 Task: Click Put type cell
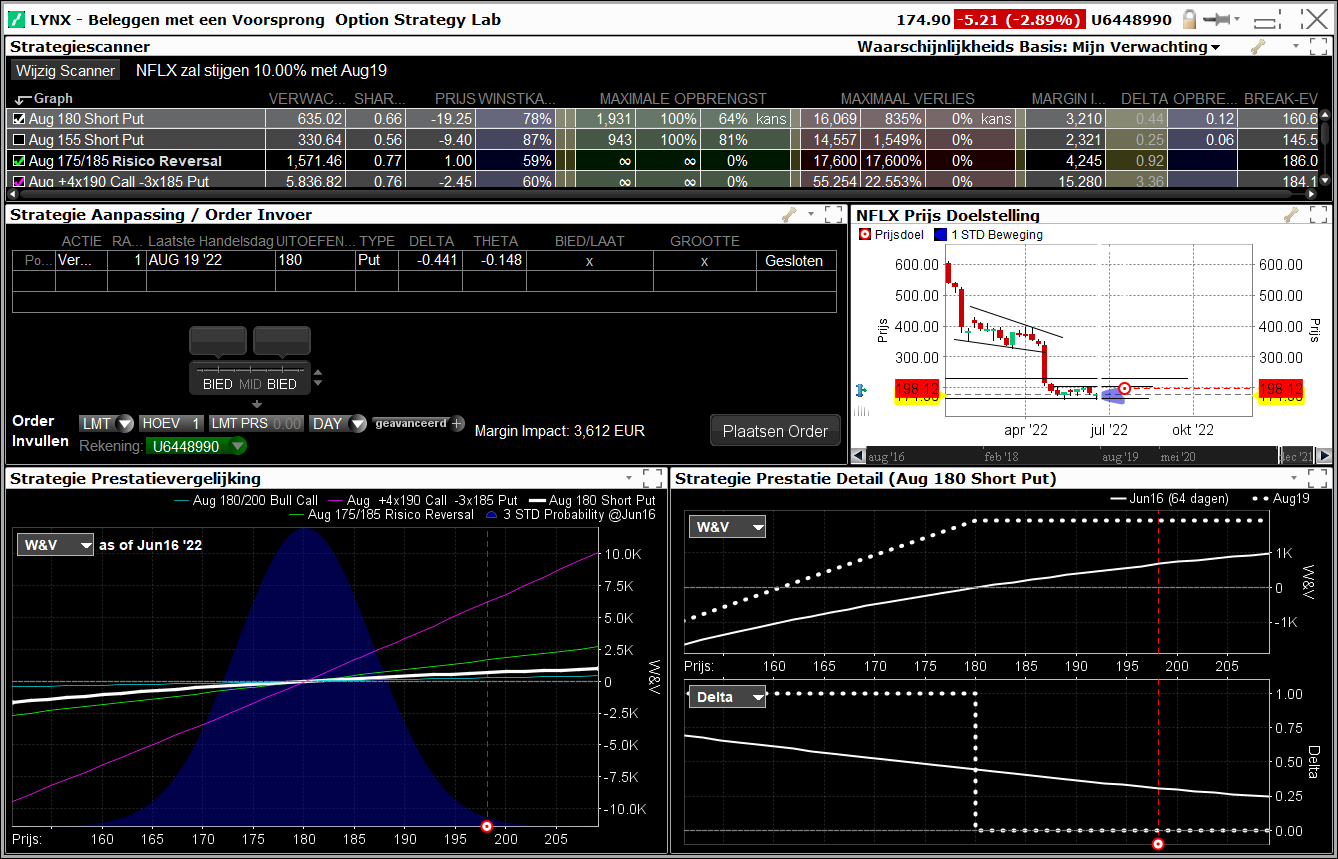tap(377, 260)
